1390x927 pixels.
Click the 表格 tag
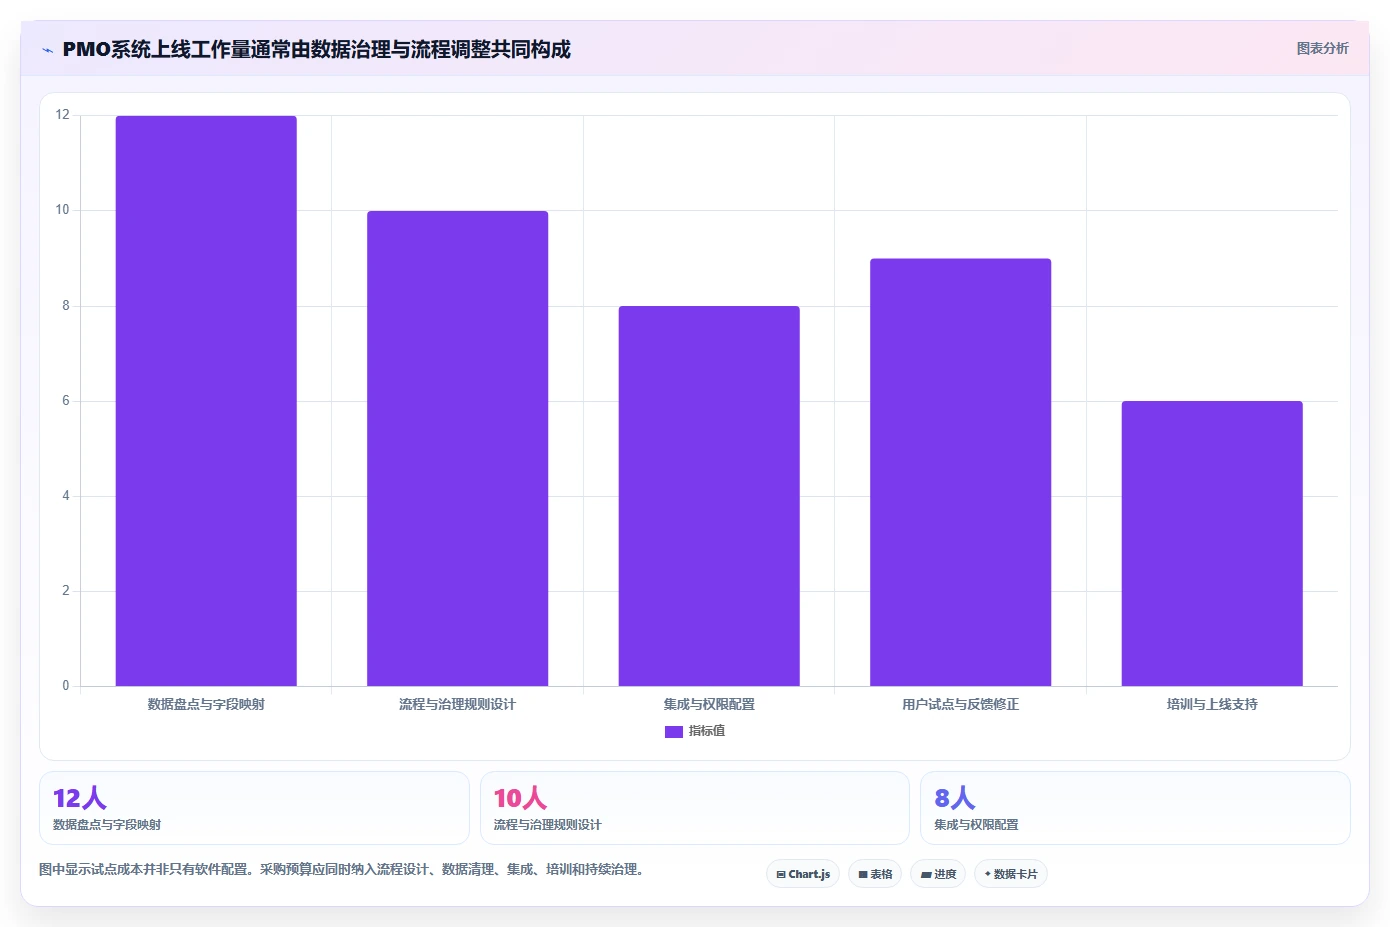pyautogui.click(x=875, y=874)
